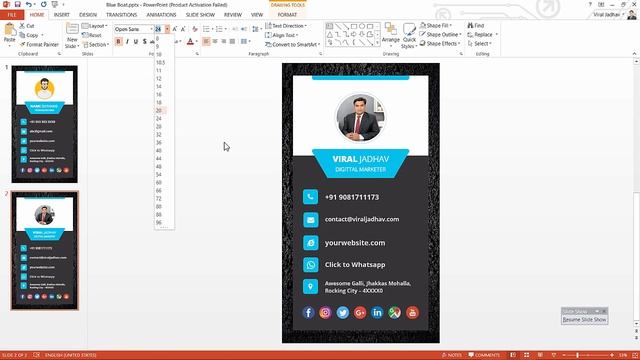Image resolution: width=640 pixels, height=360 pixels.
Task: Toggle the Notes pane in status bar
Action: [451, 355]
